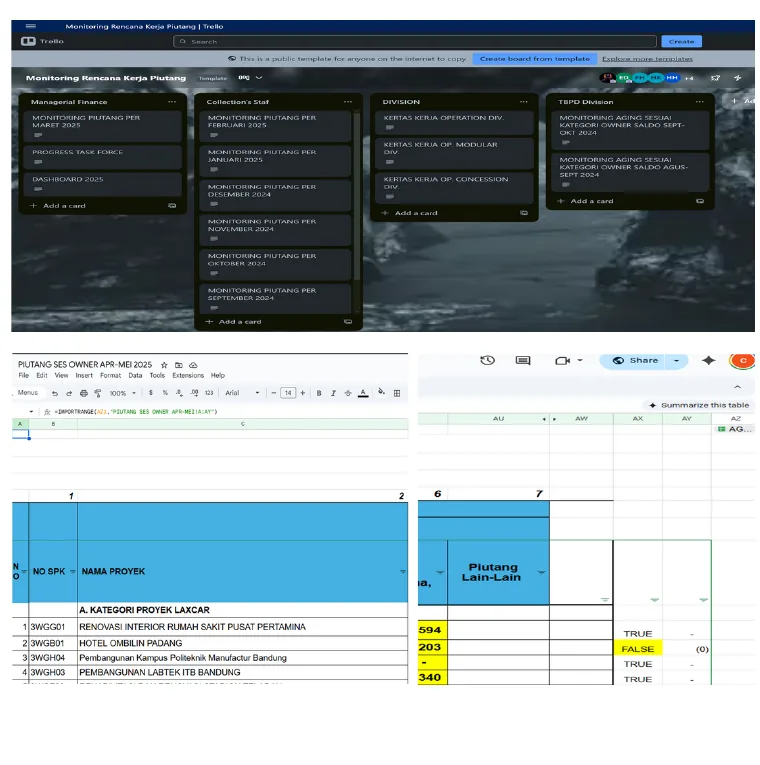Open the lightning automation icon in Trello
760x765 pixels.
coord(737,78)
